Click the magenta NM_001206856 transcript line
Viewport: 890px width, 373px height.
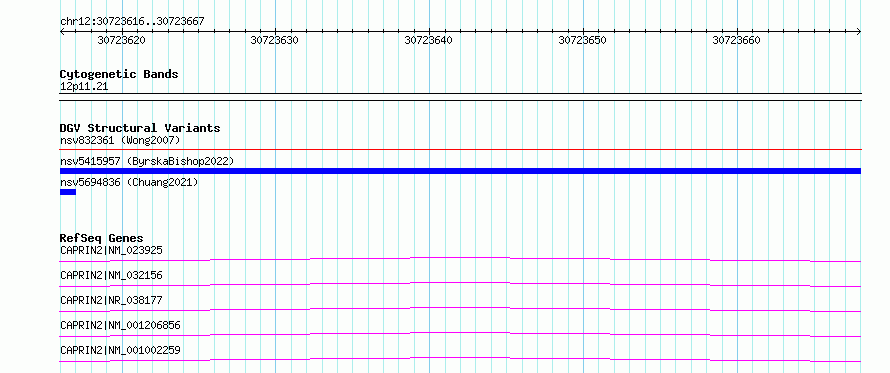460,334
